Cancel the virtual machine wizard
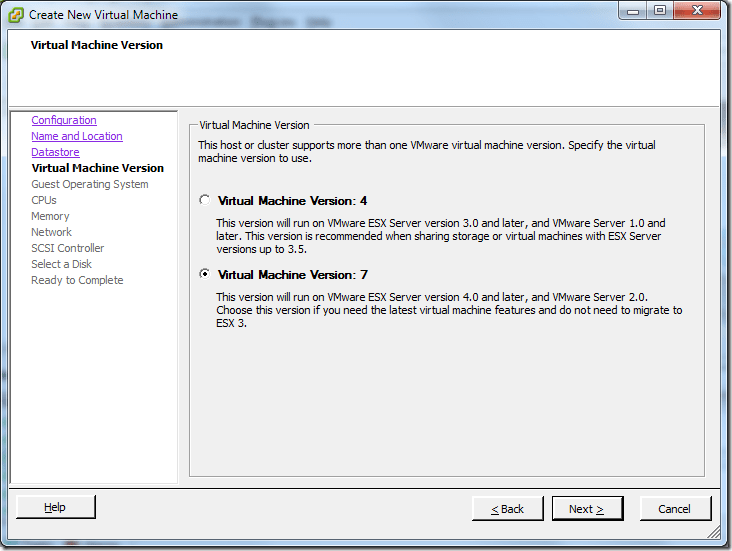Screen dimensions: 732x551 coord(675,509)
